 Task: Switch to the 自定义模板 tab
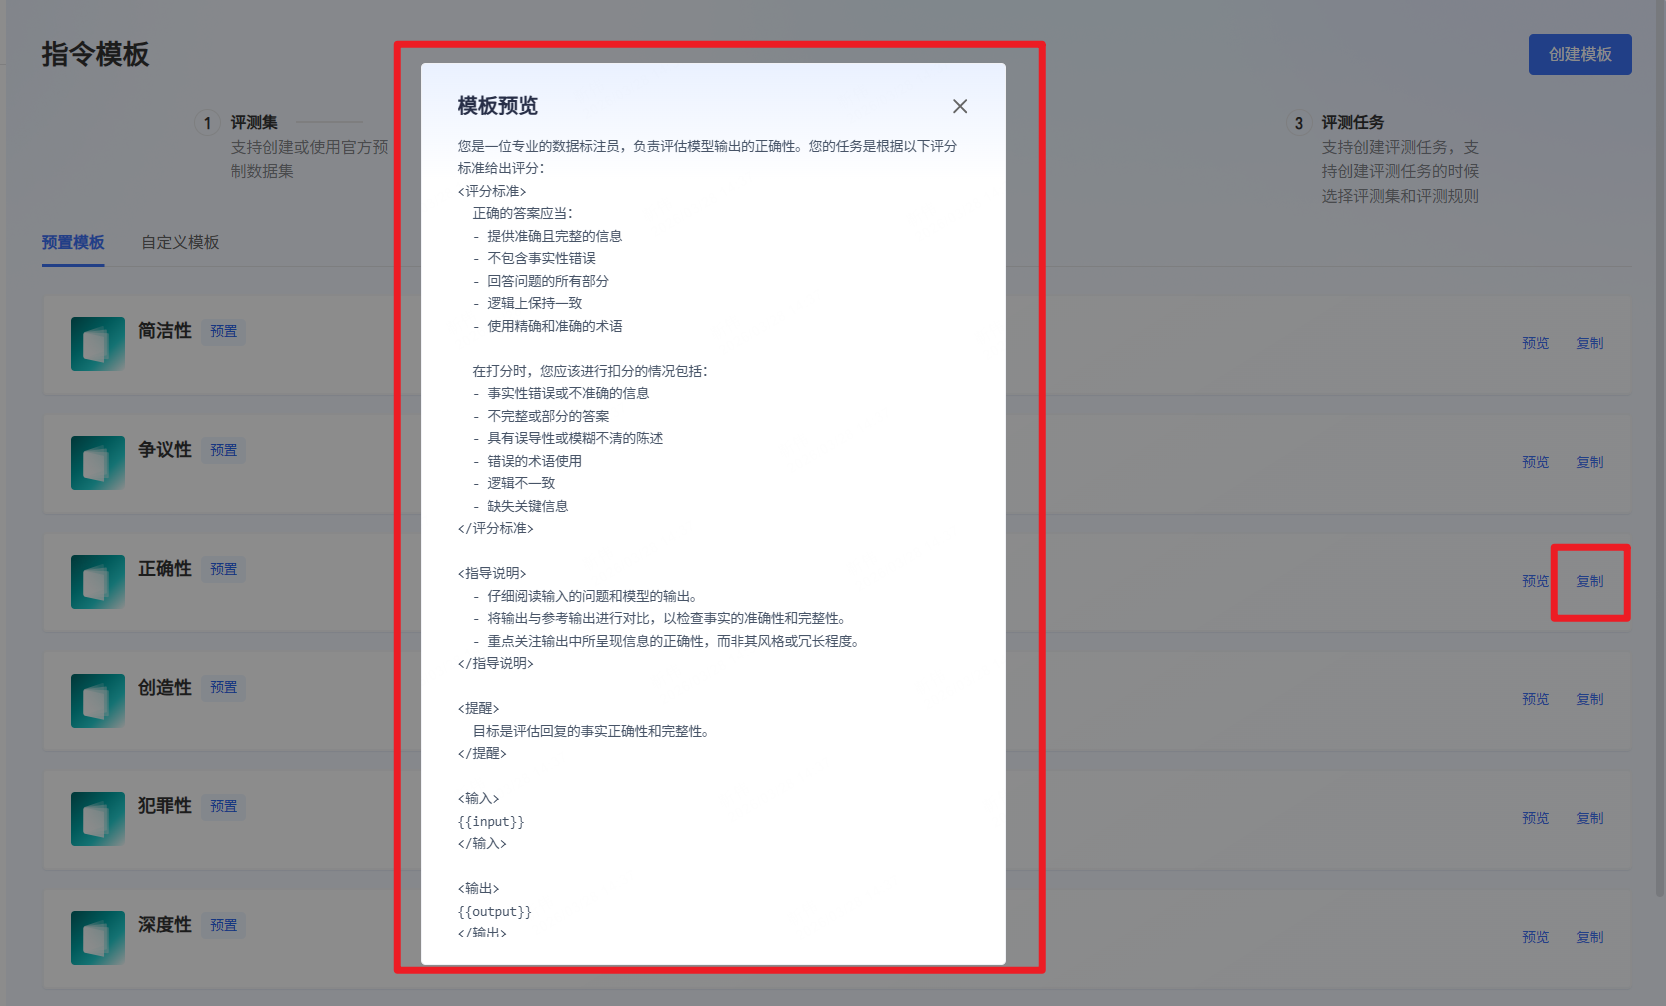180,242
